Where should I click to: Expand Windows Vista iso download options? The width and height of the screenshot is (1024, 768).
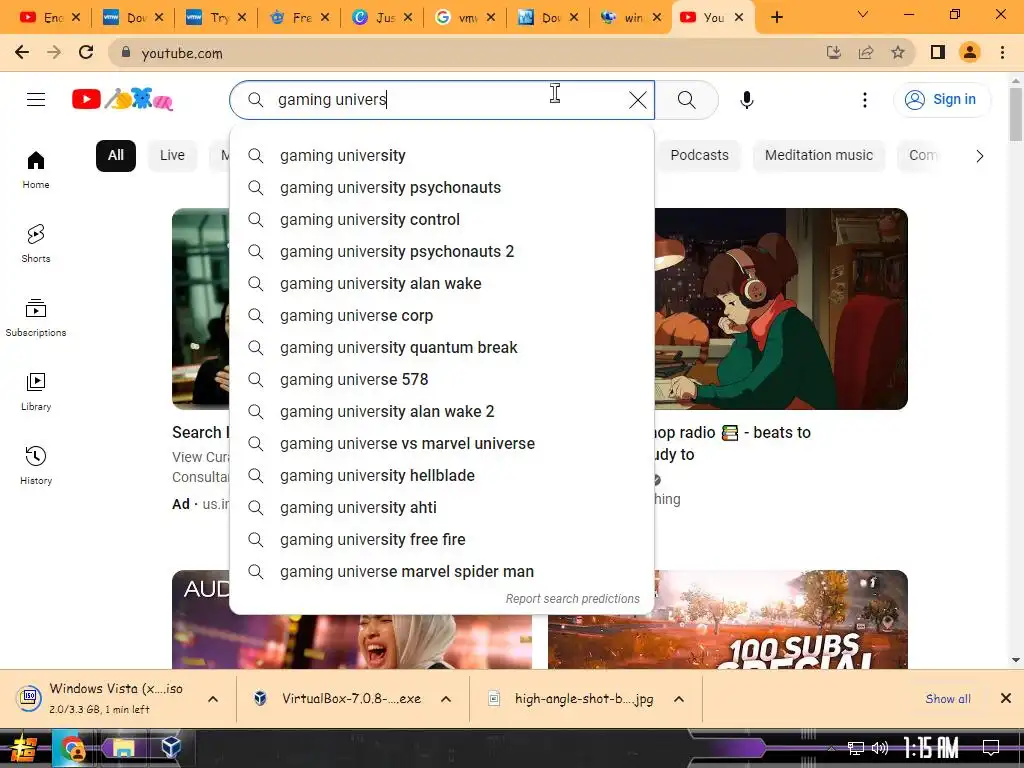coord(213,699)
